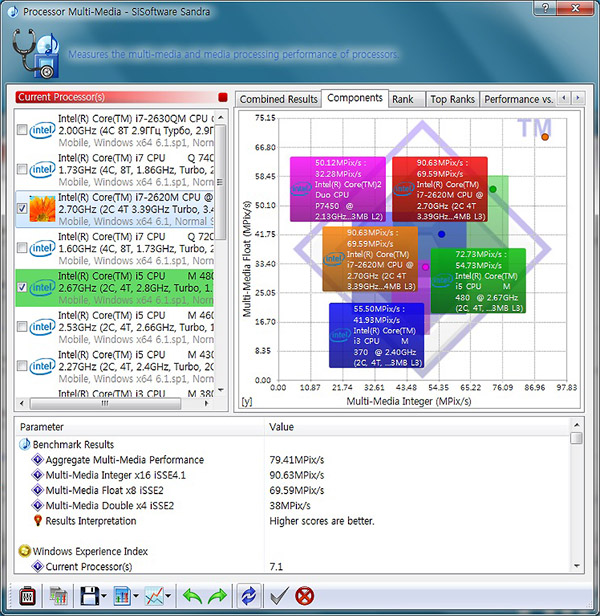Click the red square beside Current Processor(s)
600x616 pixels.
point(223,97)
